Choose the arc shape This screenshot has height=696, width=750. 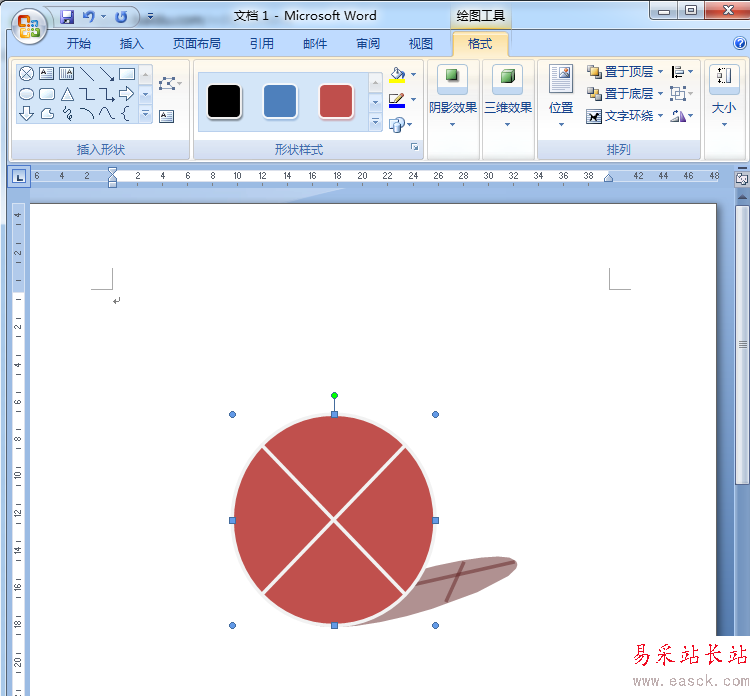click(87, 113)
